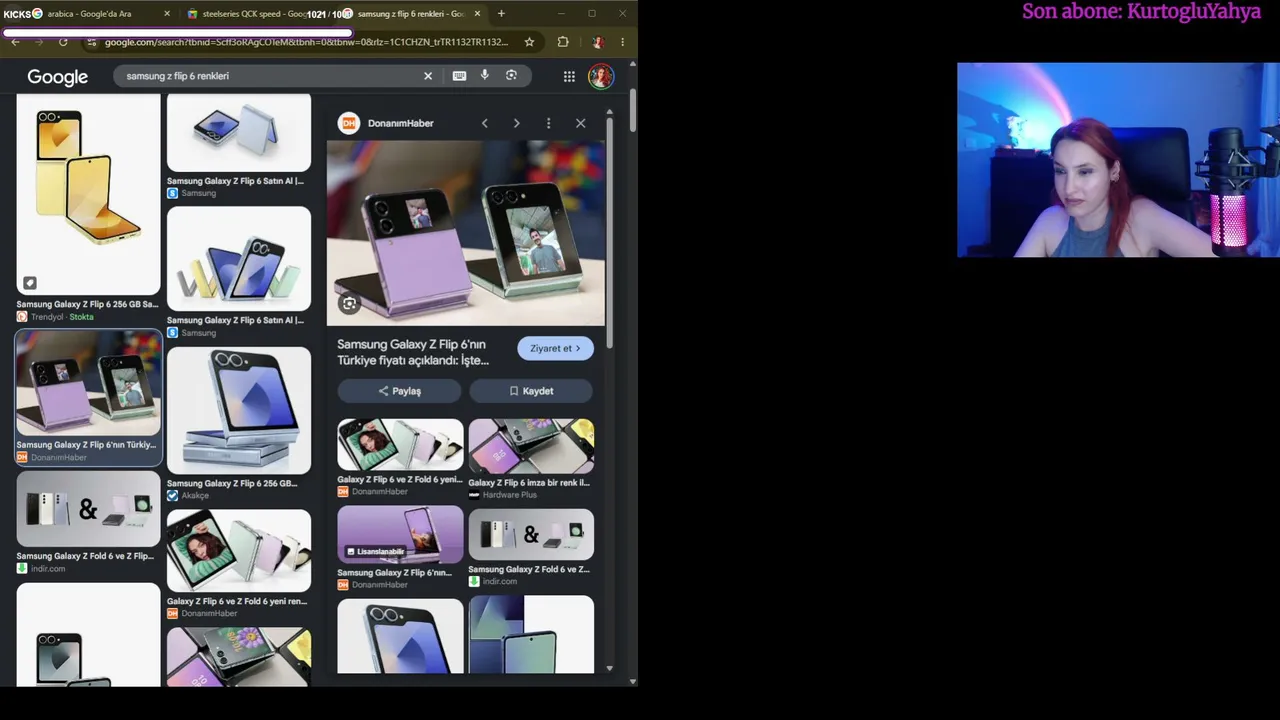Image resolution: width=1280 pixels, height=720 pixels.
Task: Select the samsung z flip 6 renkleri tab
Action: 410,14
